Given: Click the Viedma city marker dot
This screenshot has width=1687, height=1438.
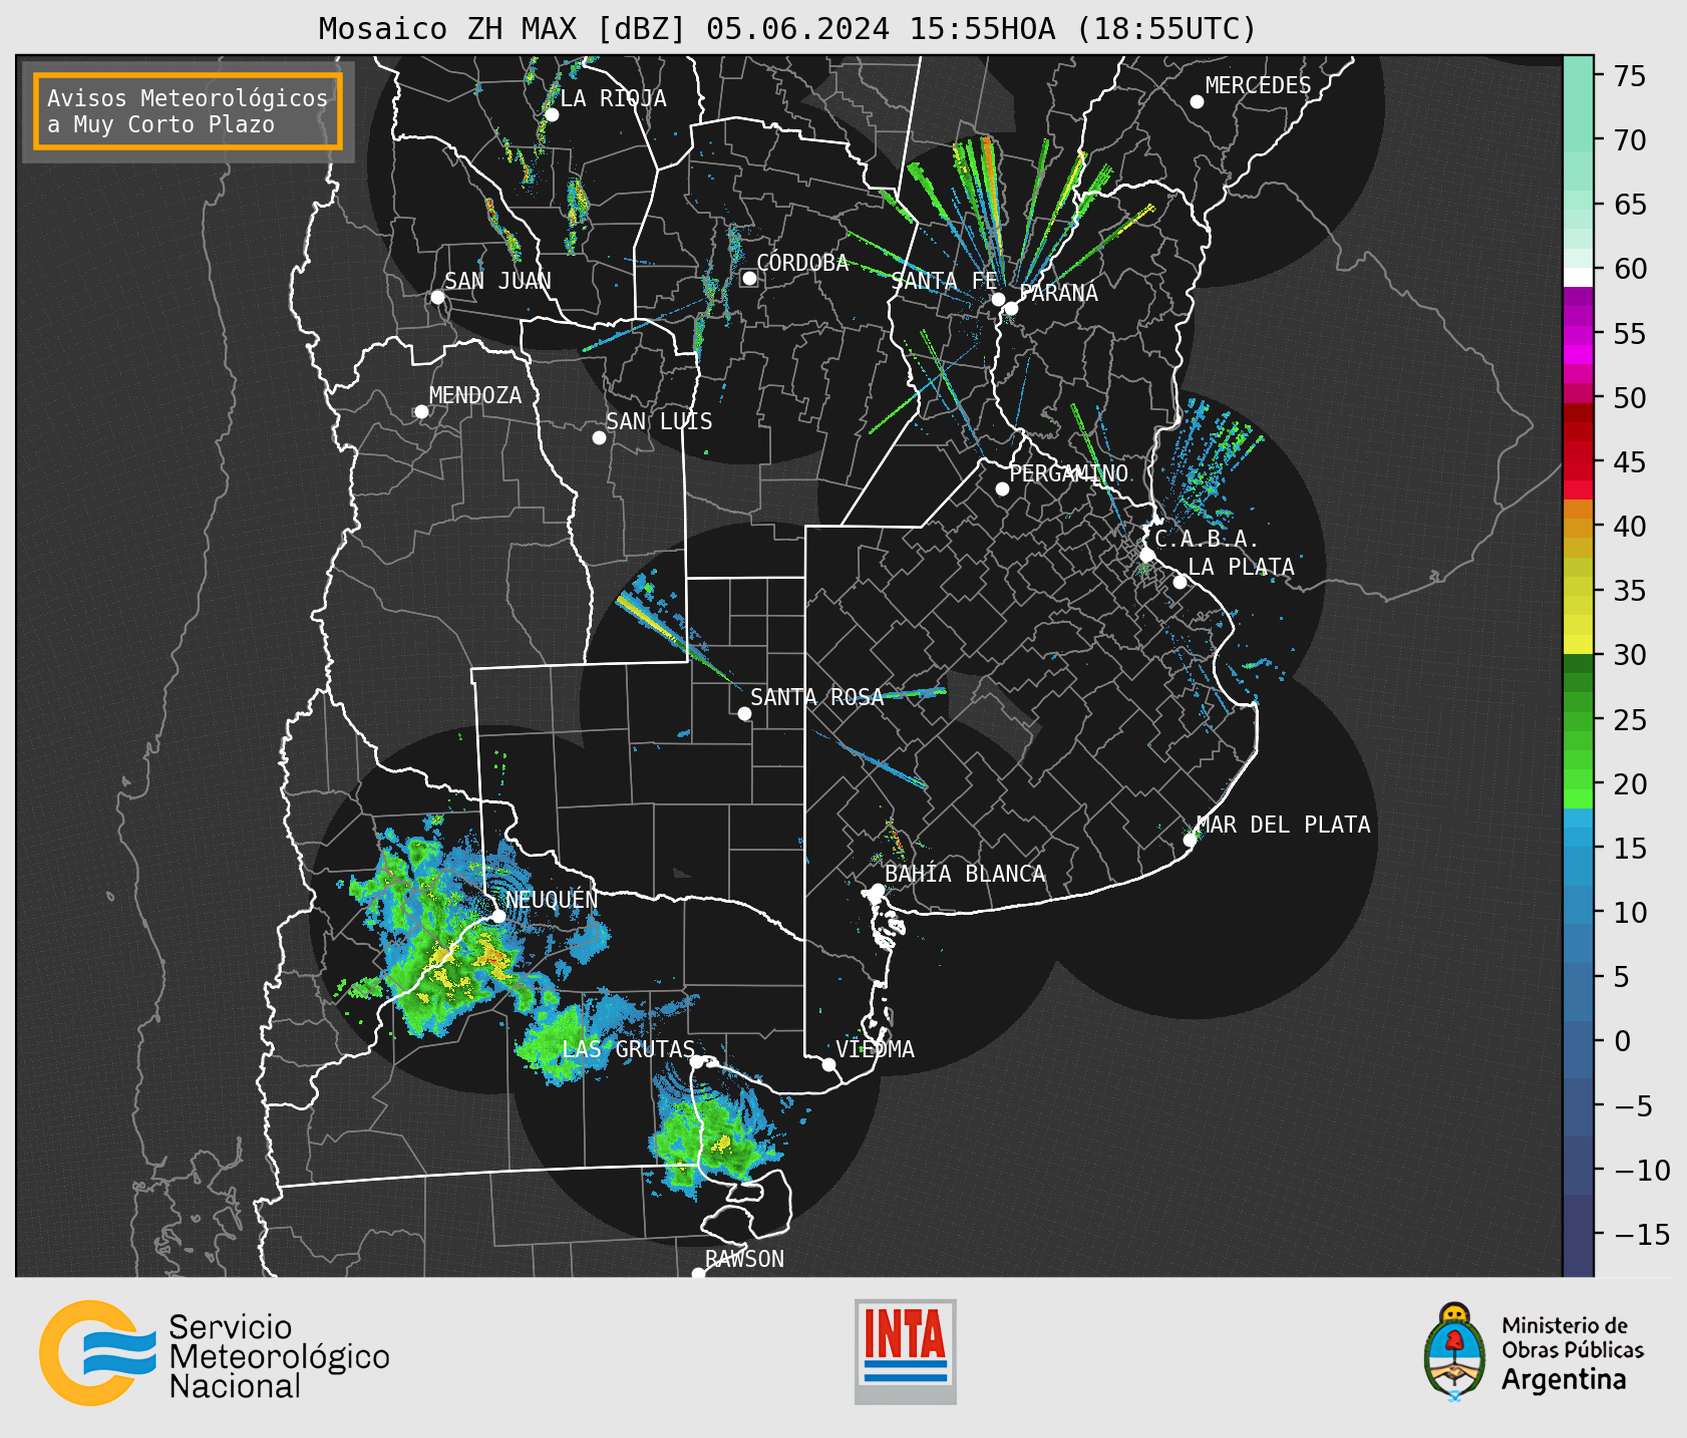Looking at the screenshot, I should coord(828,1064).
